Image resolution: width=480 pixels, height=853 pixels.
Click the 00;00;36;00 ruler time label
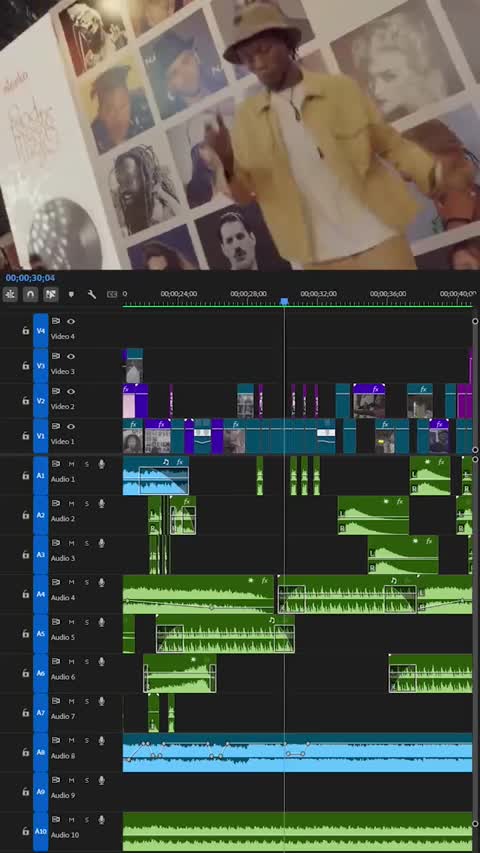(x=388, y=294)
